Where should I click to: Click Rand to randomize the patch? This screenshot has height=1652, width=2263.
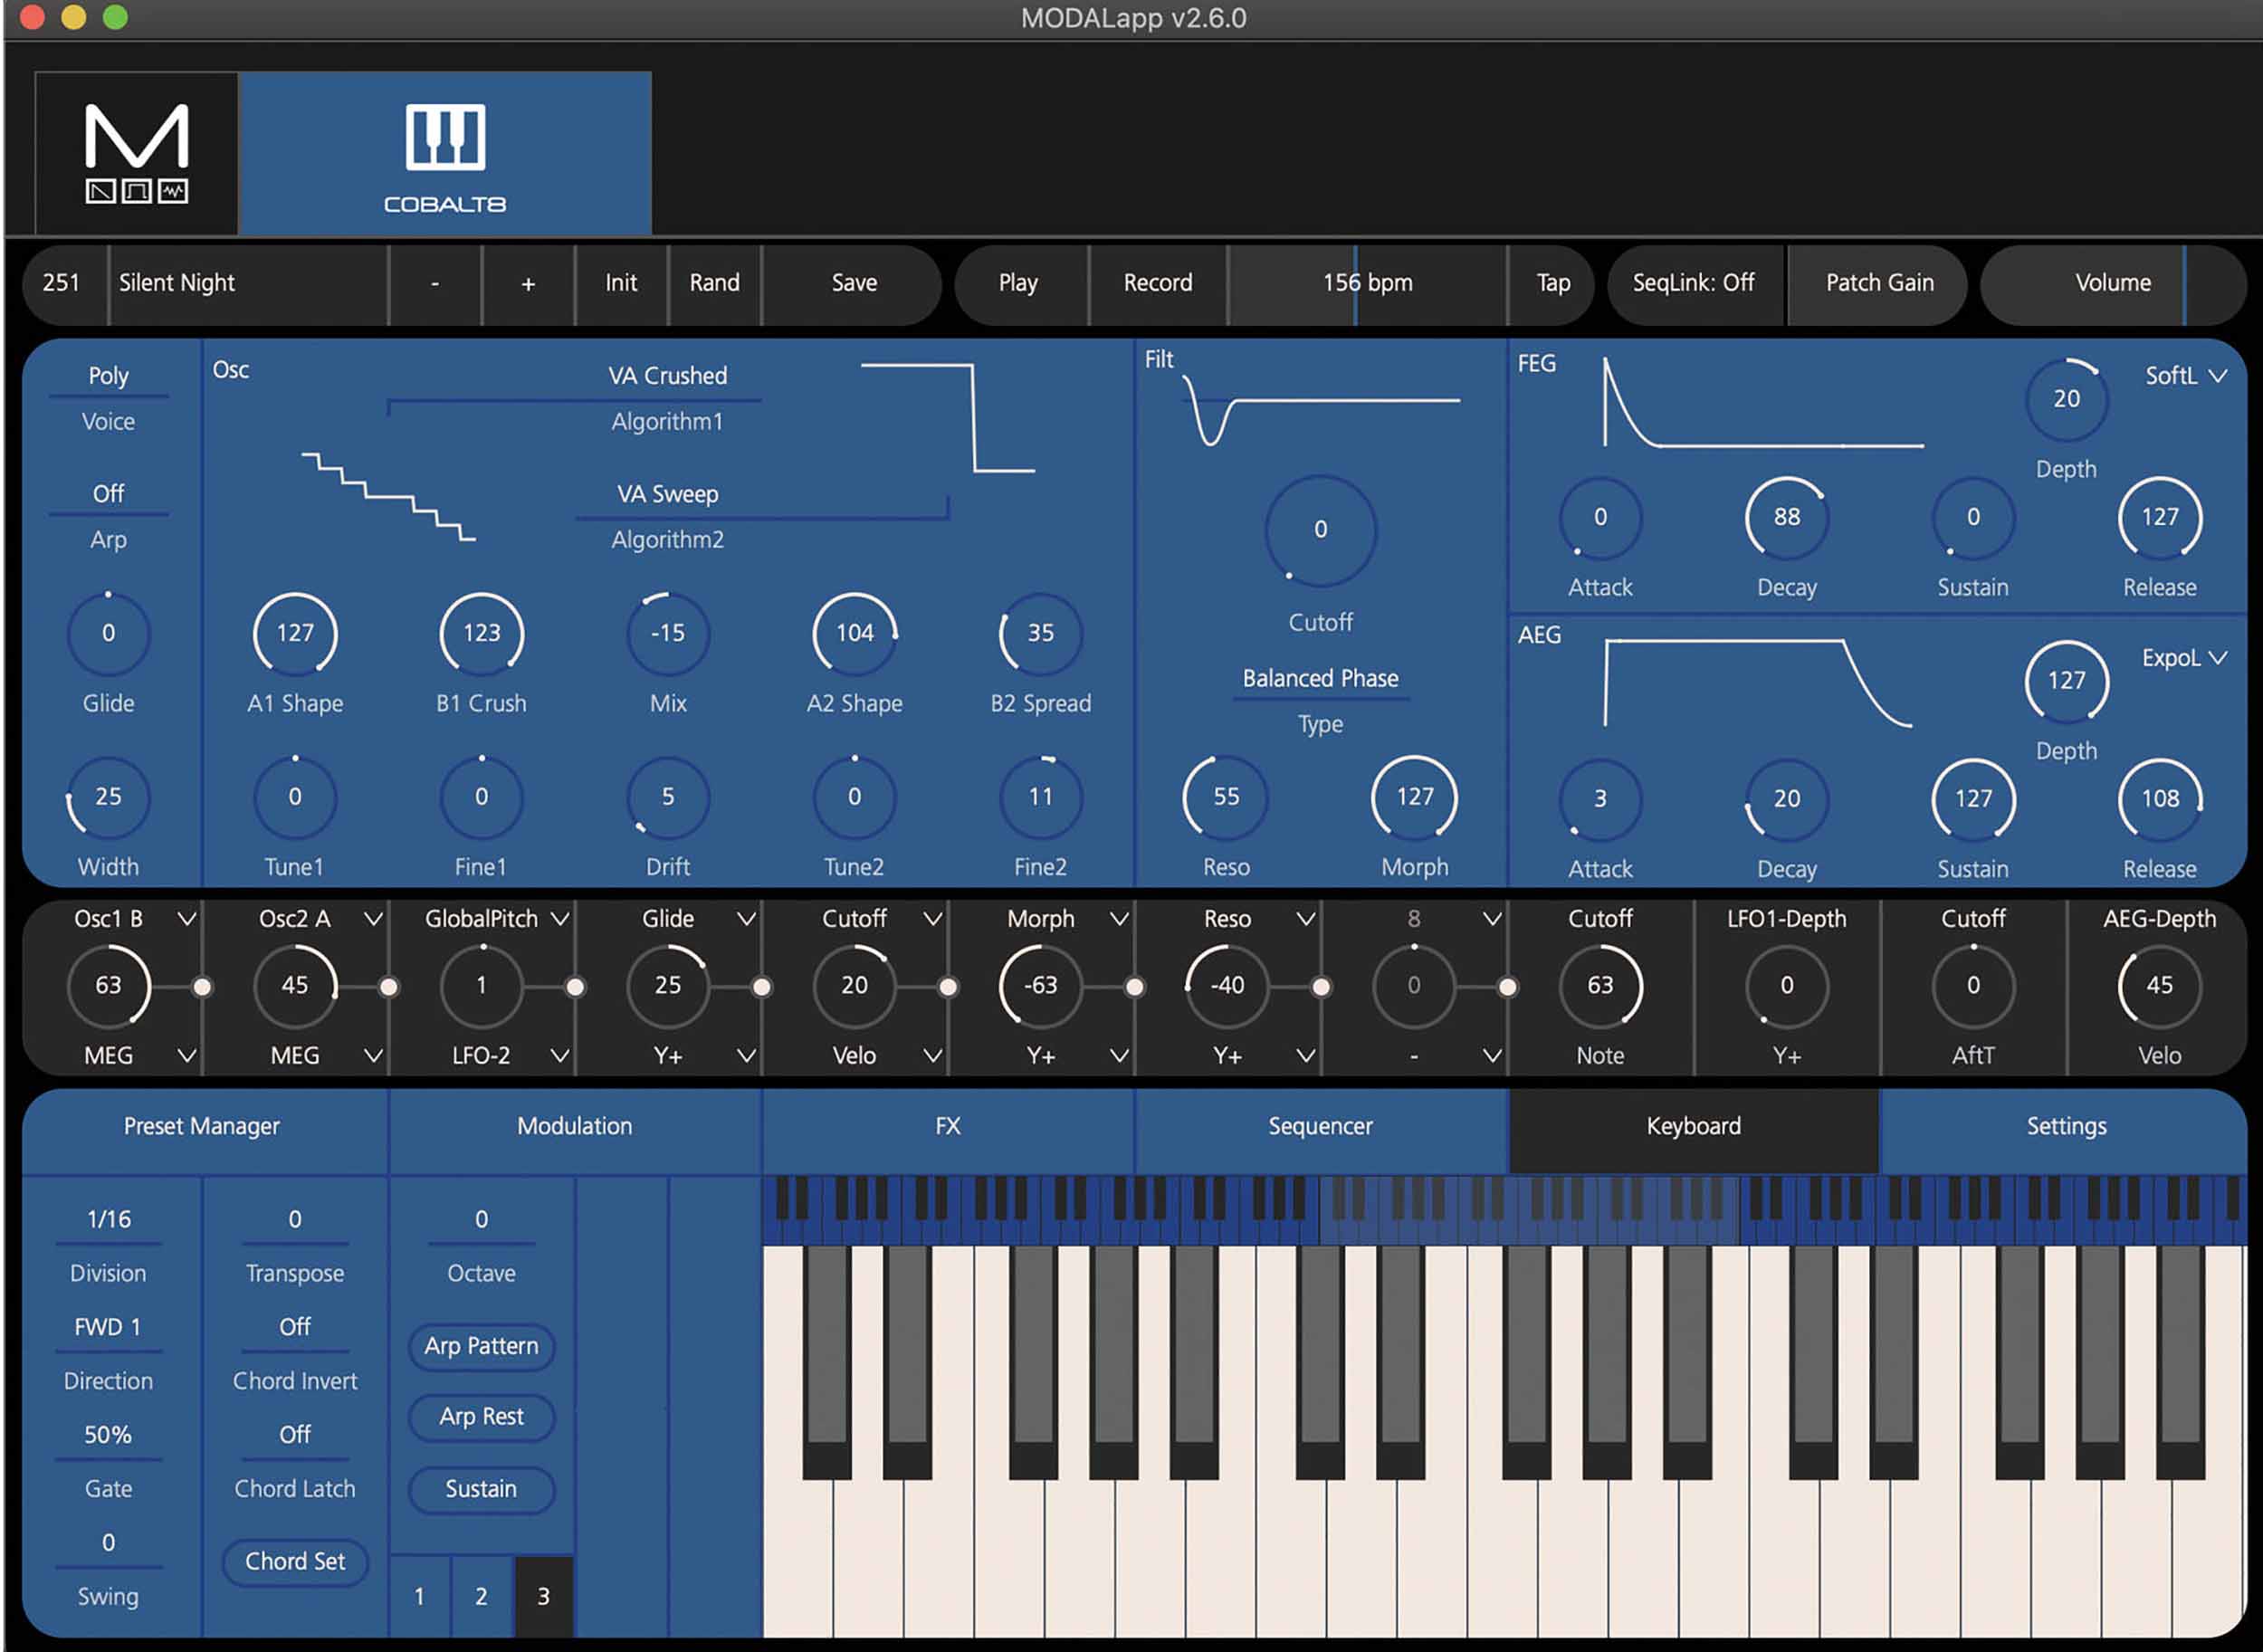click(715, 284)
